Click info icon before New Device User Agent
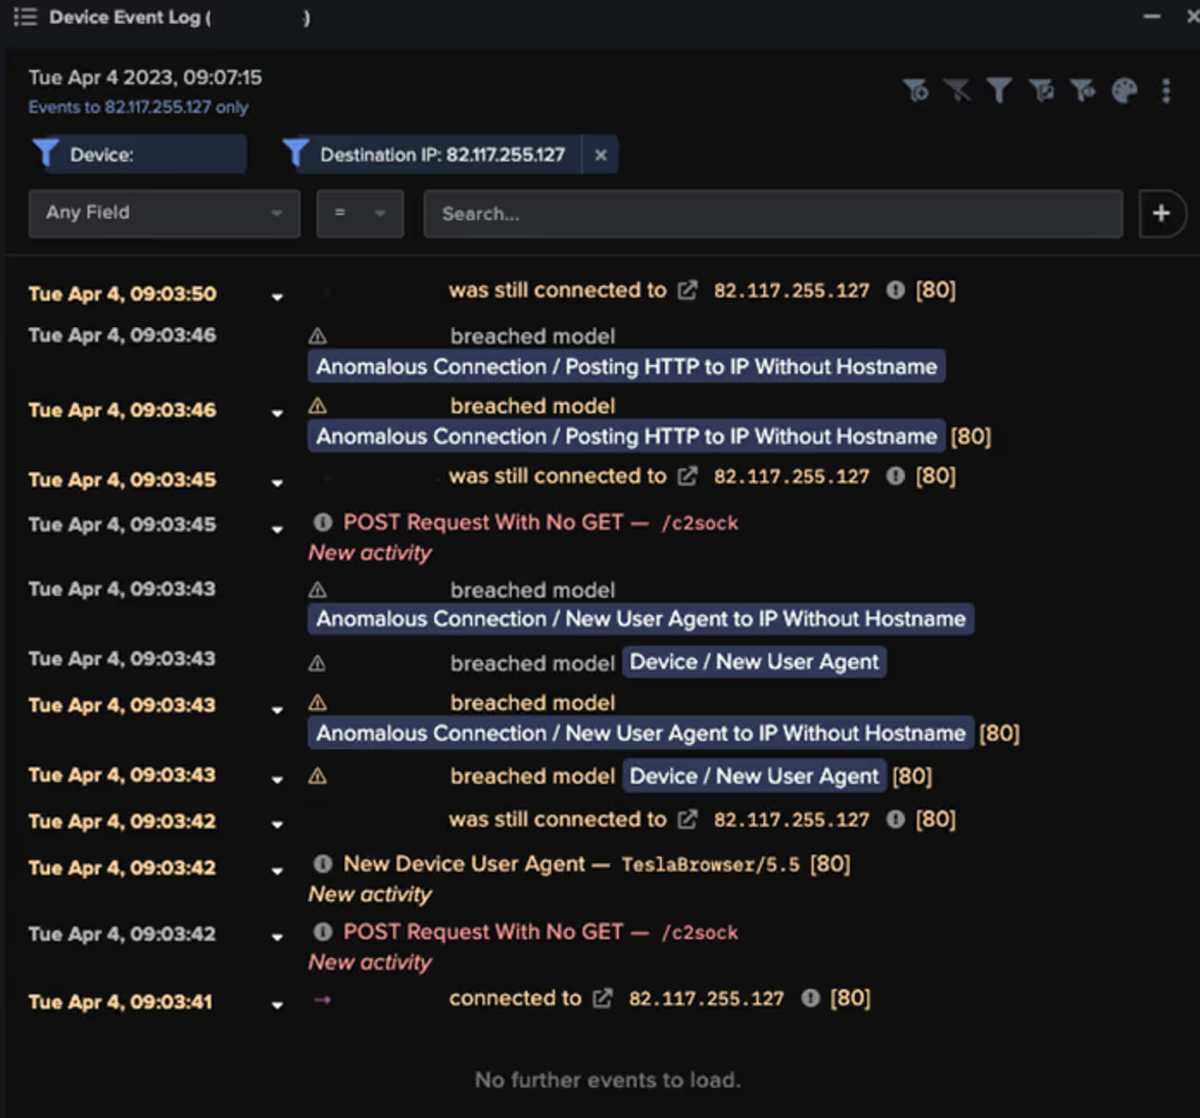The height and width of the screenshot is (1118, 1200). pos(322,864)
